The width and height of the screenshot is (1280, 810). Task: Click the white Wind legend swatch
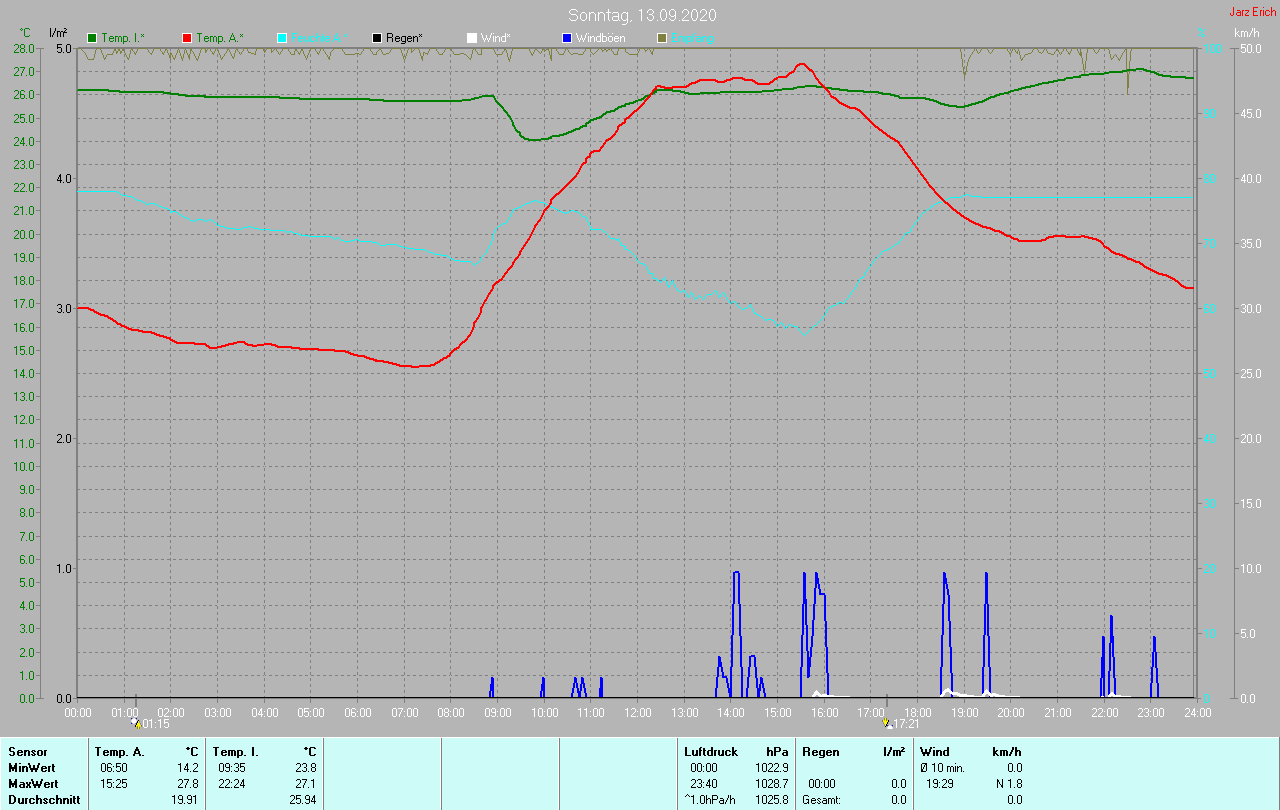[472, 38]
